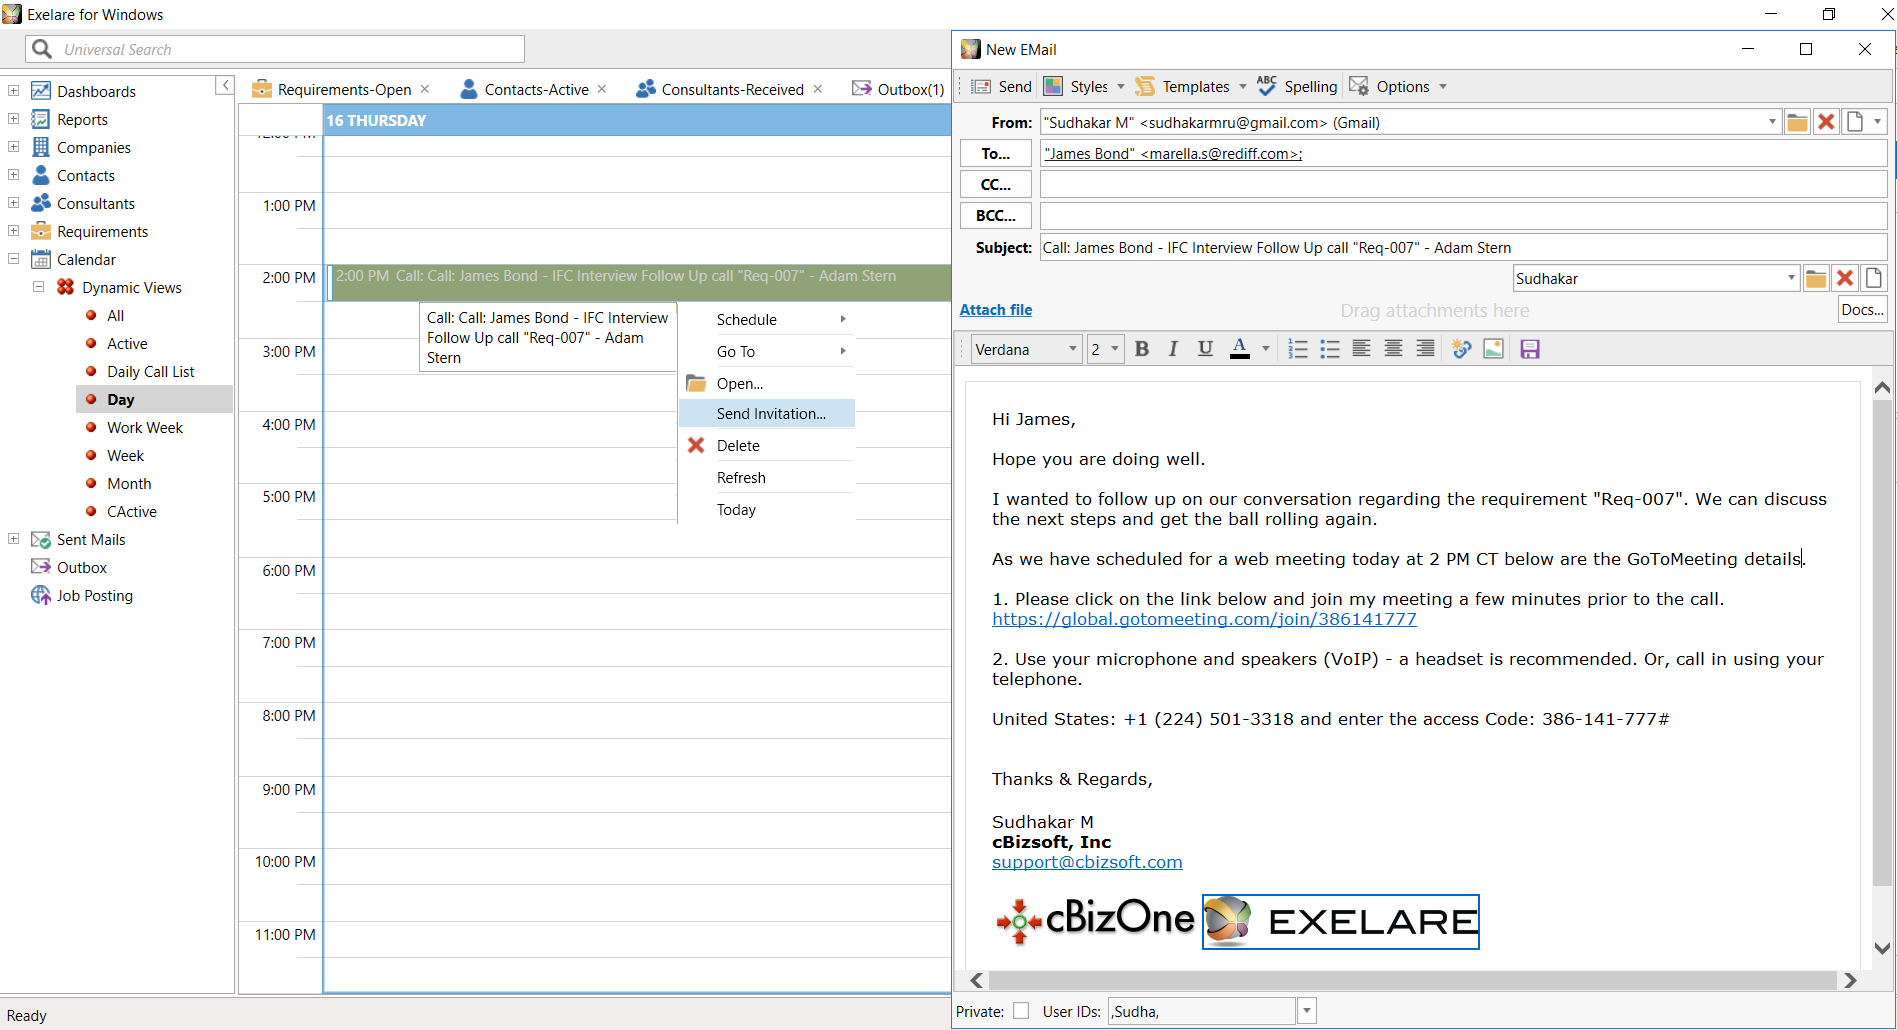The image size is (1897, 1030).
Task: Open the Spelling check tool
Action: (x=1297, y=87)
